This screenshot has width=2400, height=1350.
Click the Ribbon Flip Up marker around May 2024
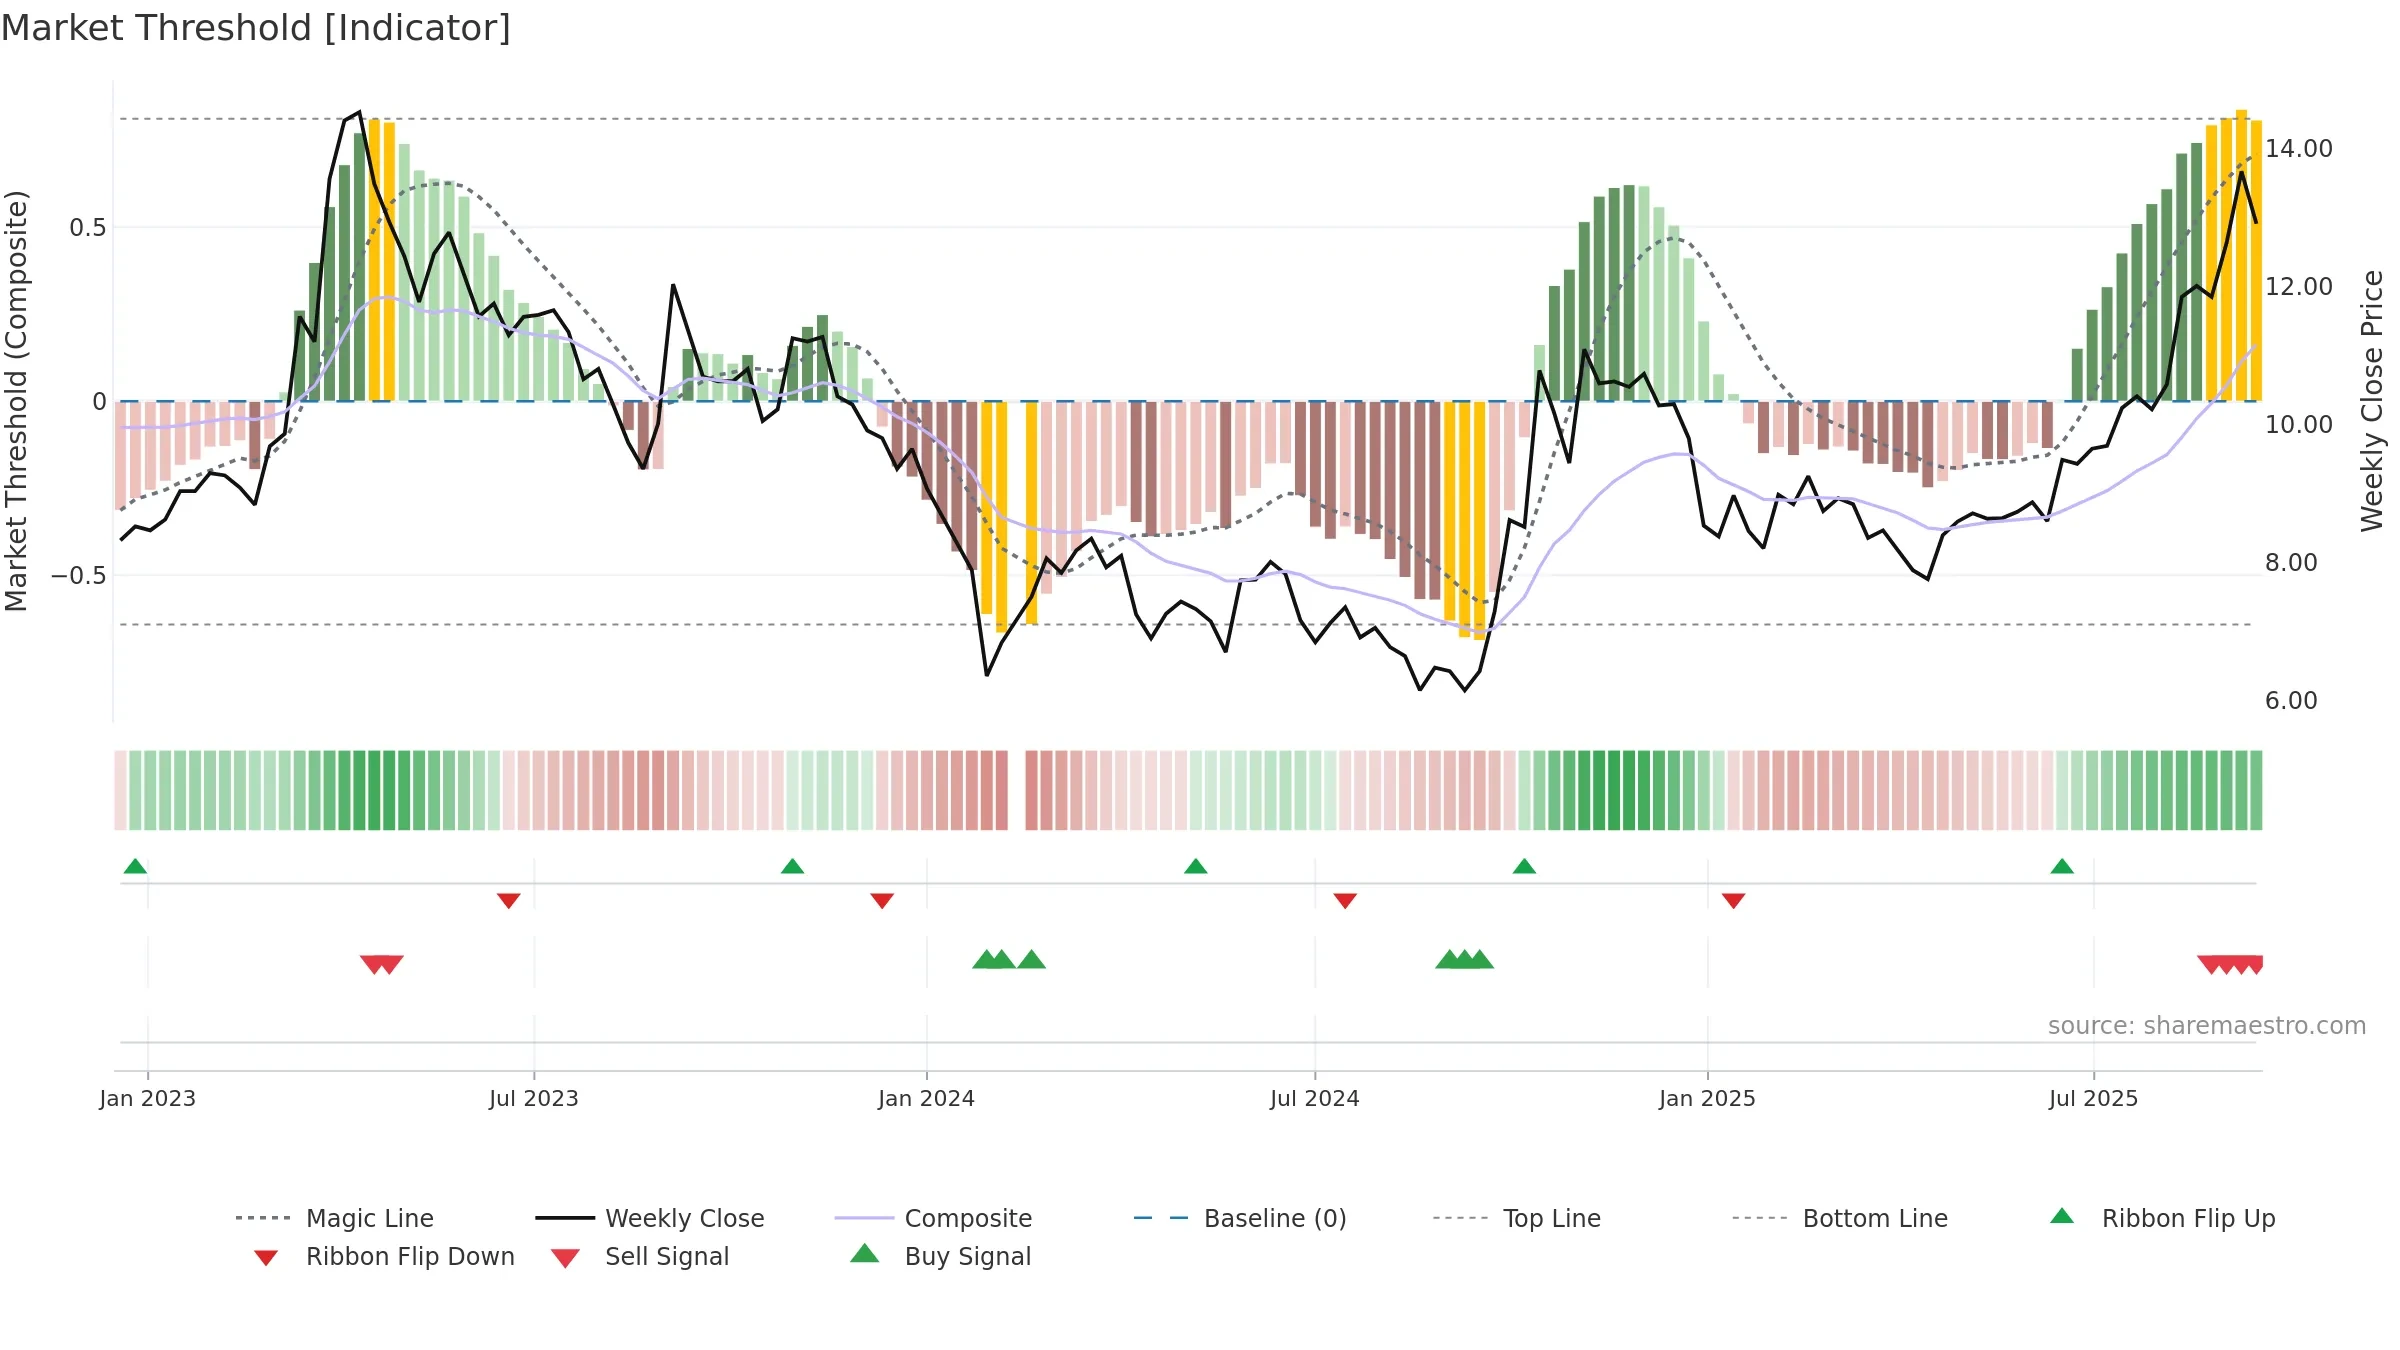pyautogui.click(x=1195, y=866)
